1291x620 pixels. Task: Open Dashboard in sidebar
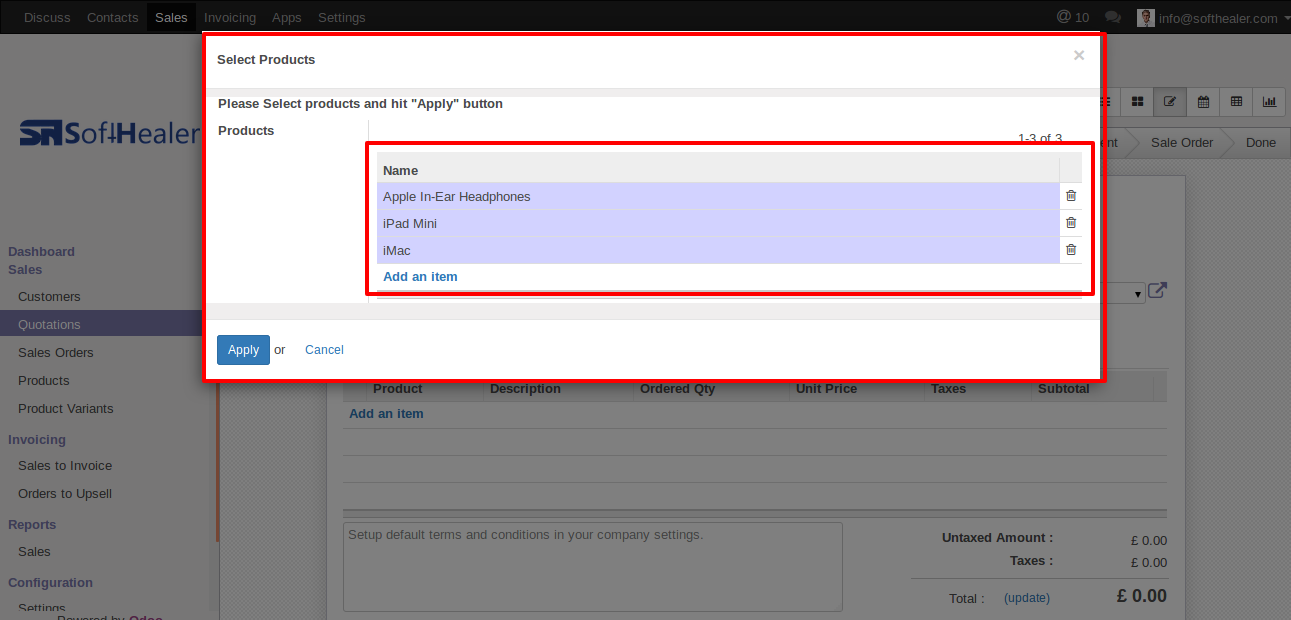coord(41,251)
